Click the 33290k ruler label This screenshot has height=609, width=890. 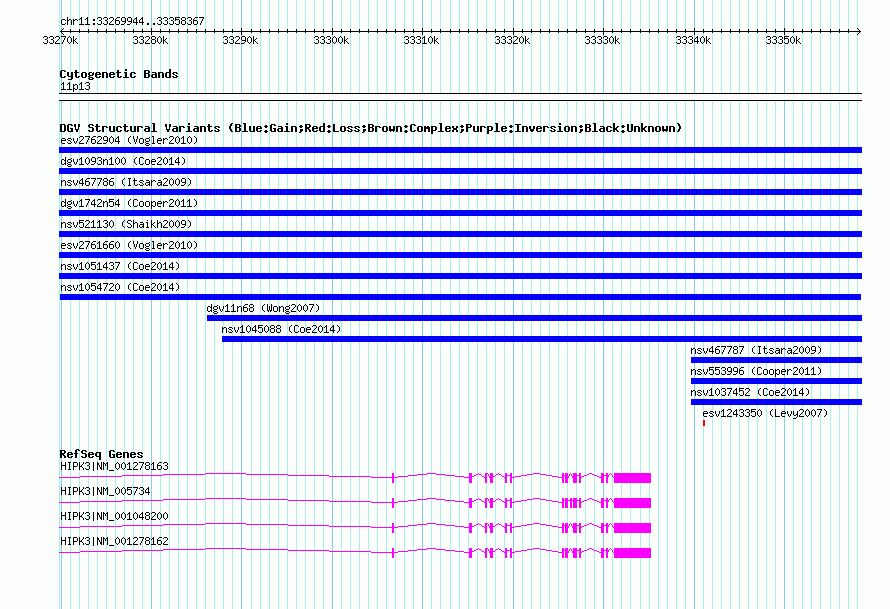240,40
